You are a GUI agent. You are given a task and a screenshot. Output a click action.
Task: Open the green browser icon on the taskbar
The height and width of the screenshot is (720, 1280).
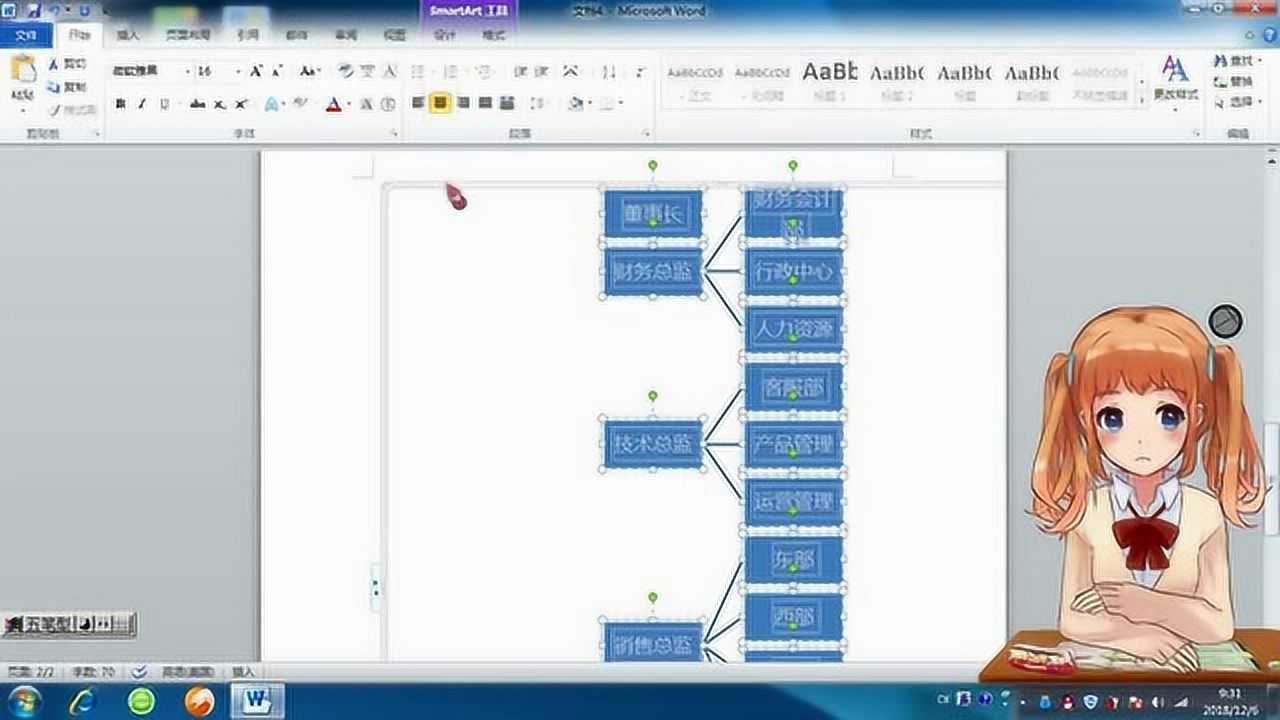tap(142, 701)
